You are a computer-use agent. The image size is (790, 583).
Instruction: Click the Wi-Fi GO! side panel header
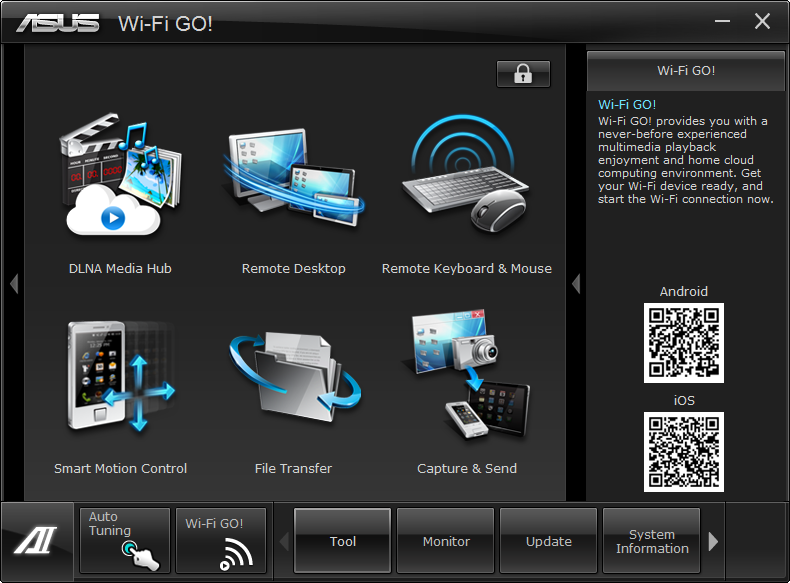(686, 71)
